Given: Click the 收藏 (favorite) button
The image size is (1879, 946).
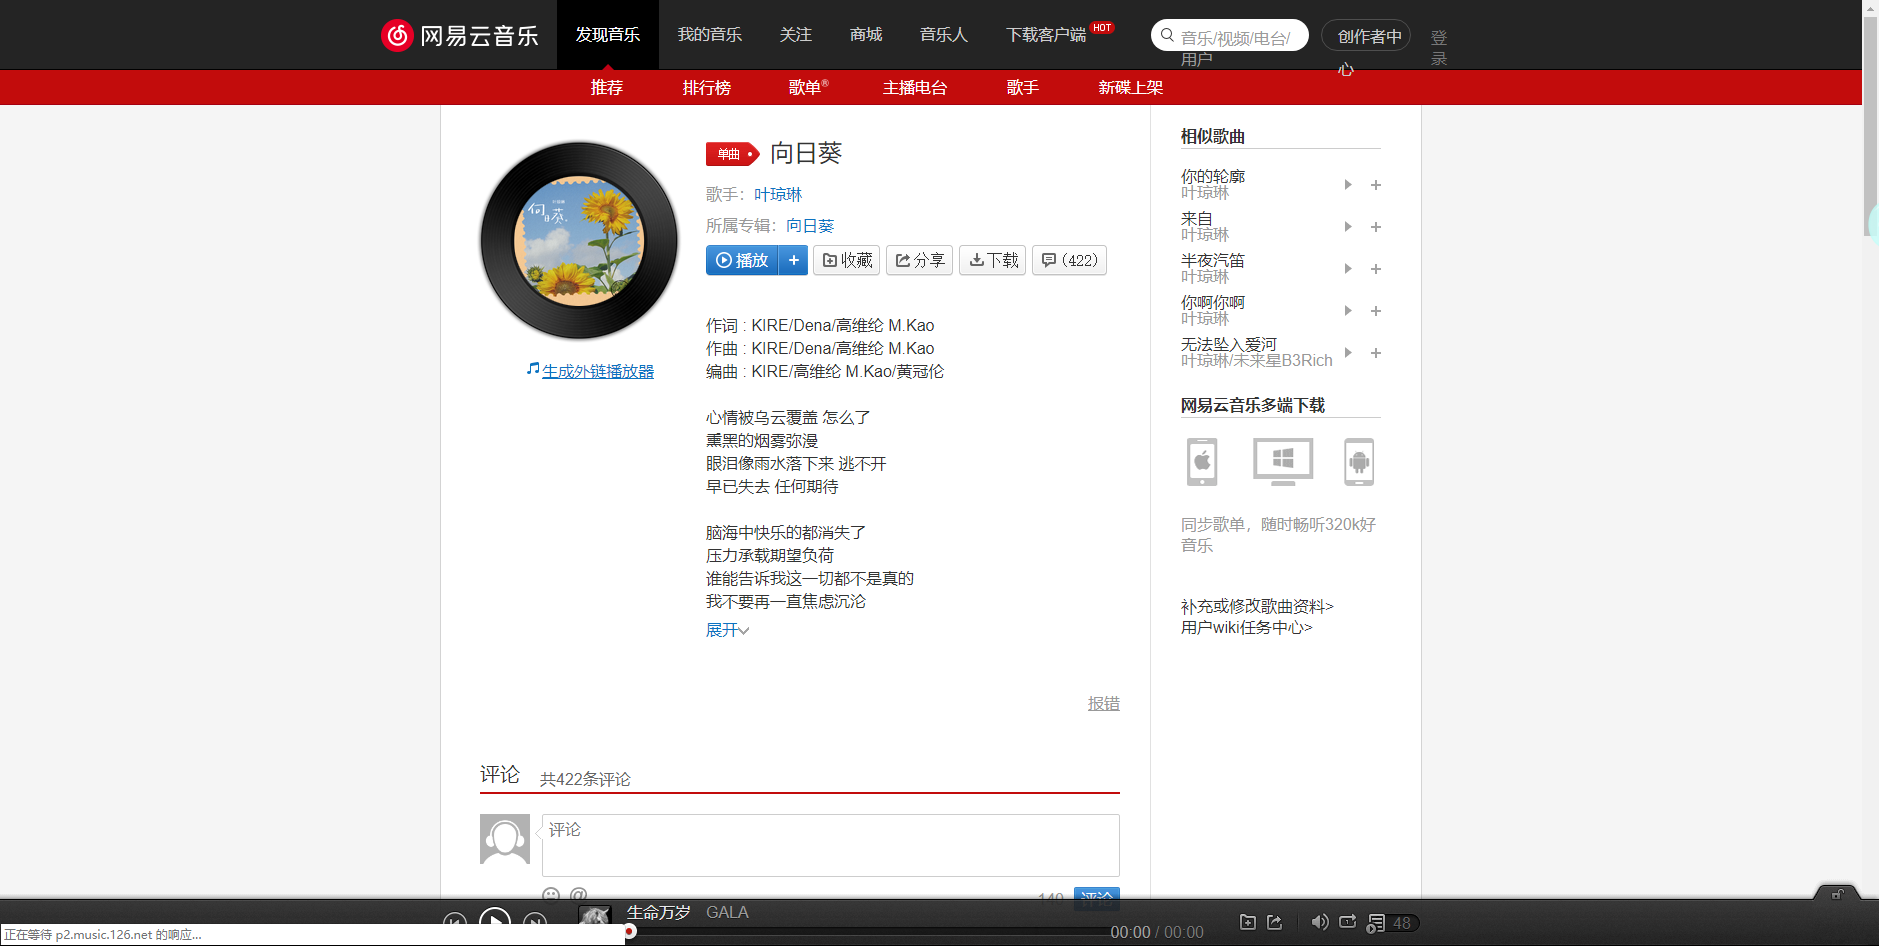Looking at the screenshot, I should (x=846, y=260).
